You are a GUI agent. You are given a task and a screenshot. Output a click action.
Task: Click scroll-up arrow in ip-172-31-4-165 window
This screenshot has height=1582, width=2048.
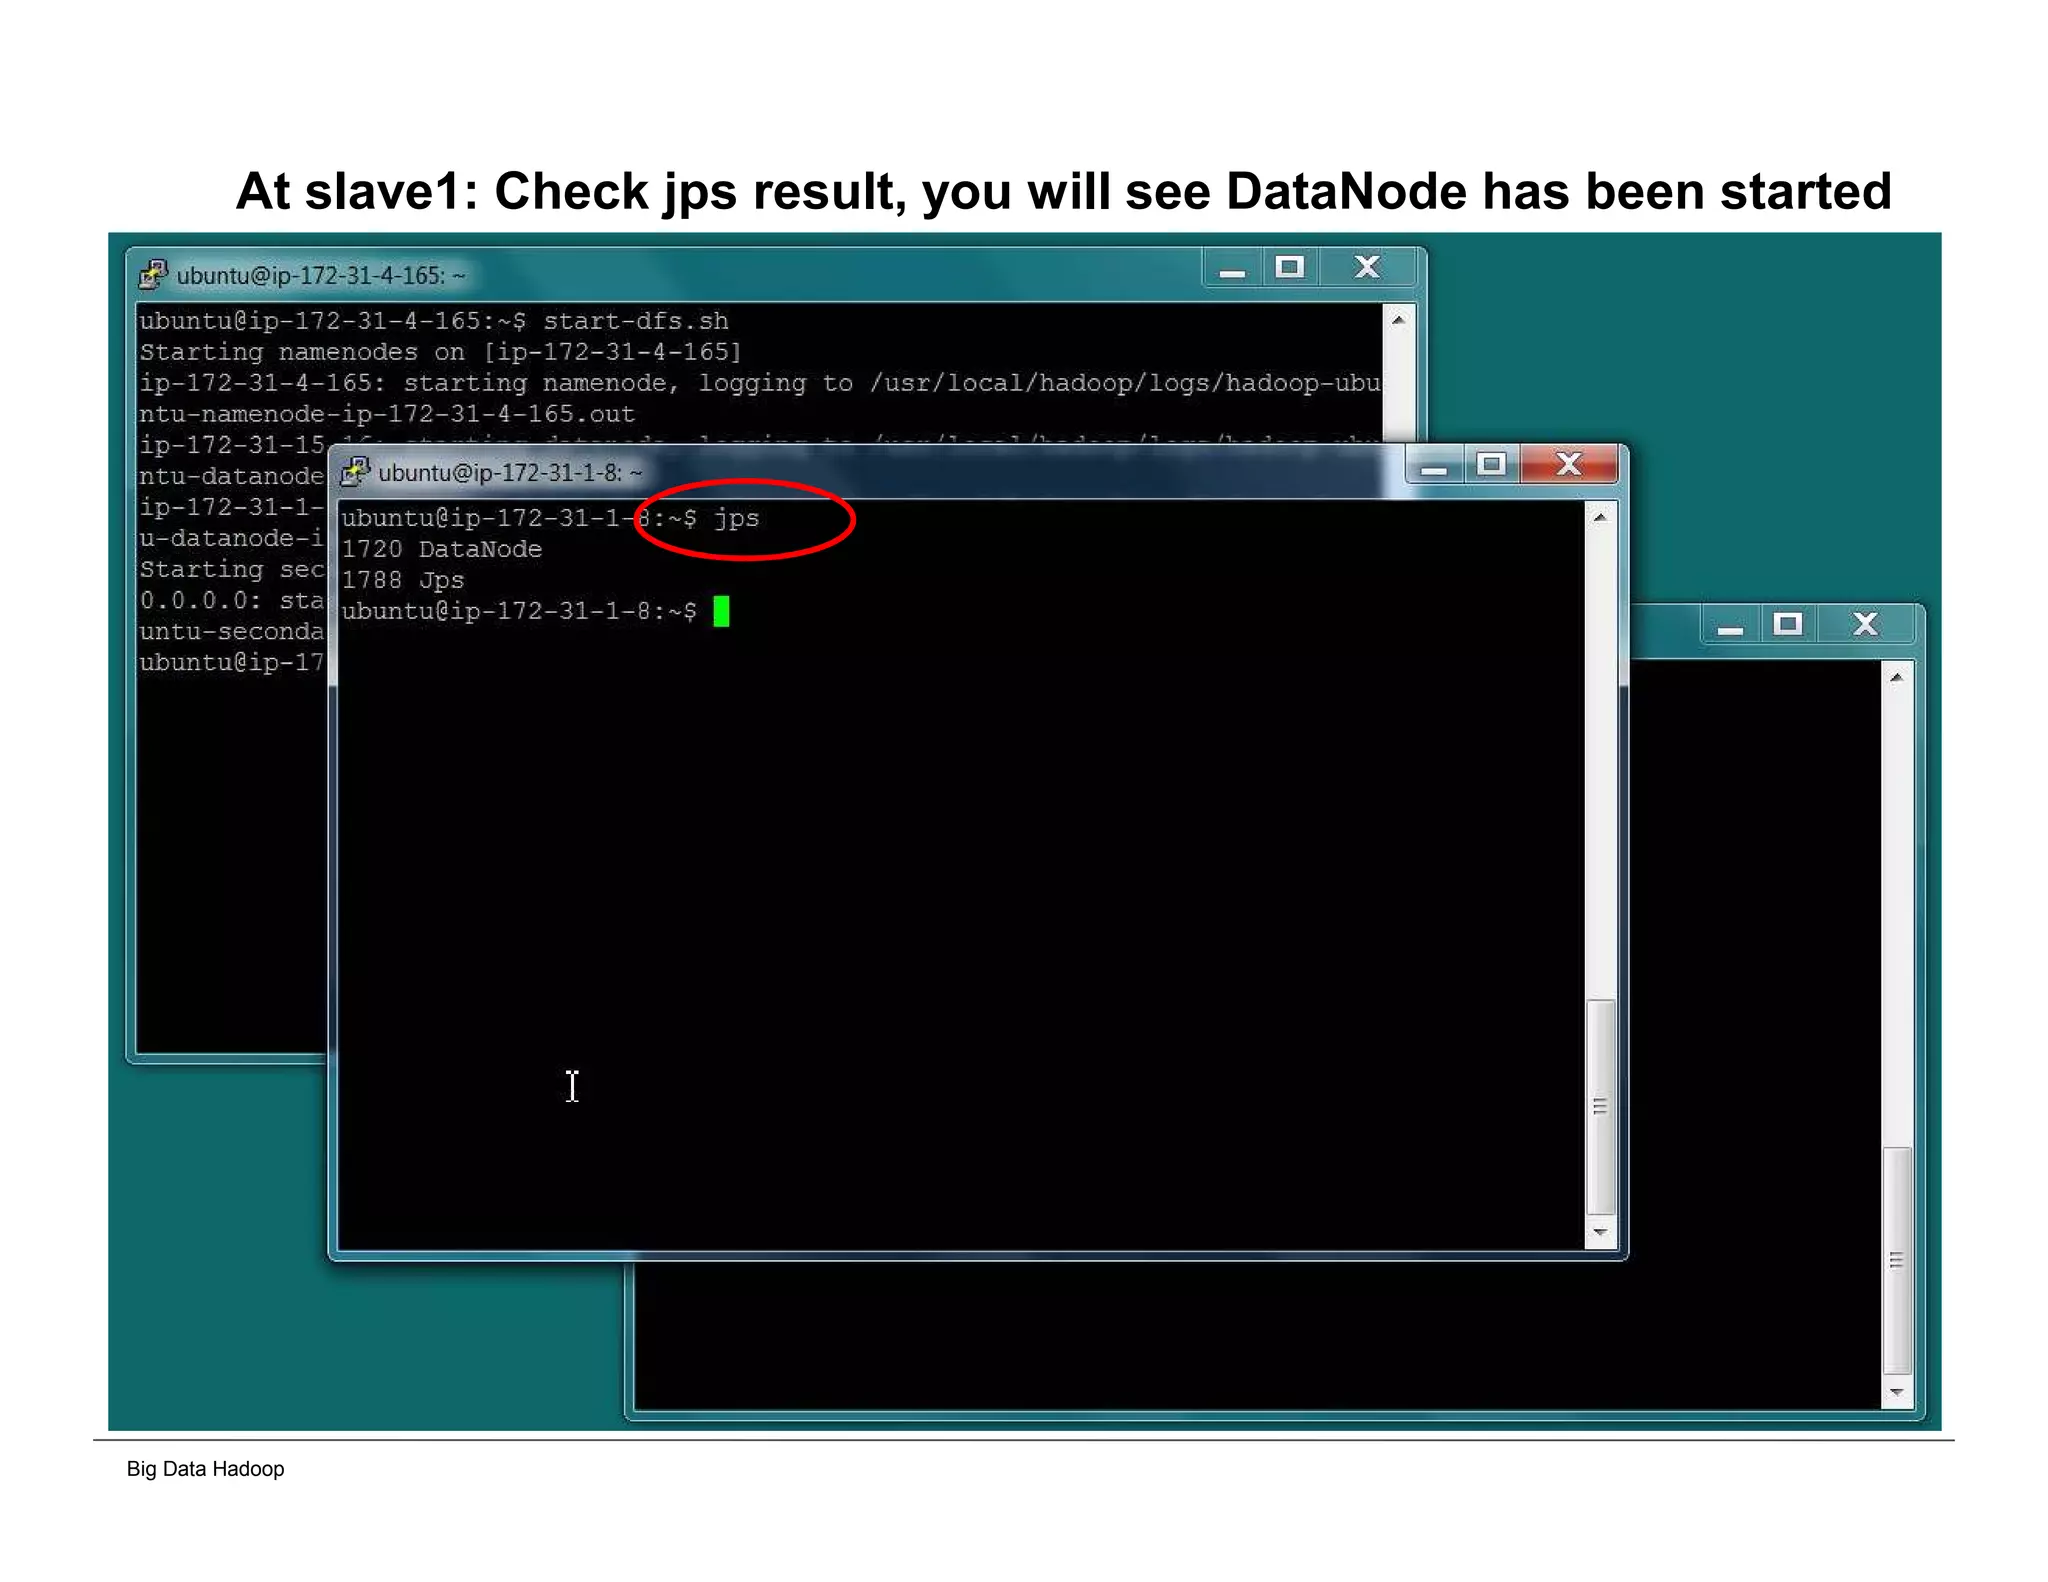(x=1398, y=320)
